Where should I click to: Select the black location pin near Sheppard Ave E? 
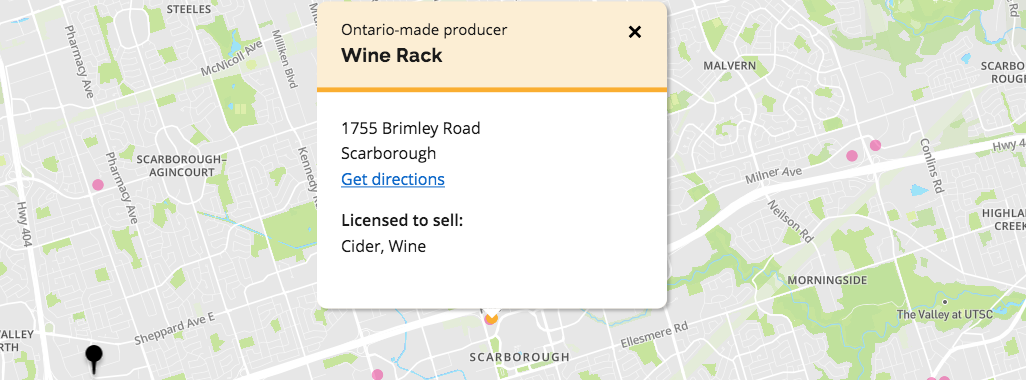pos(94,360)
